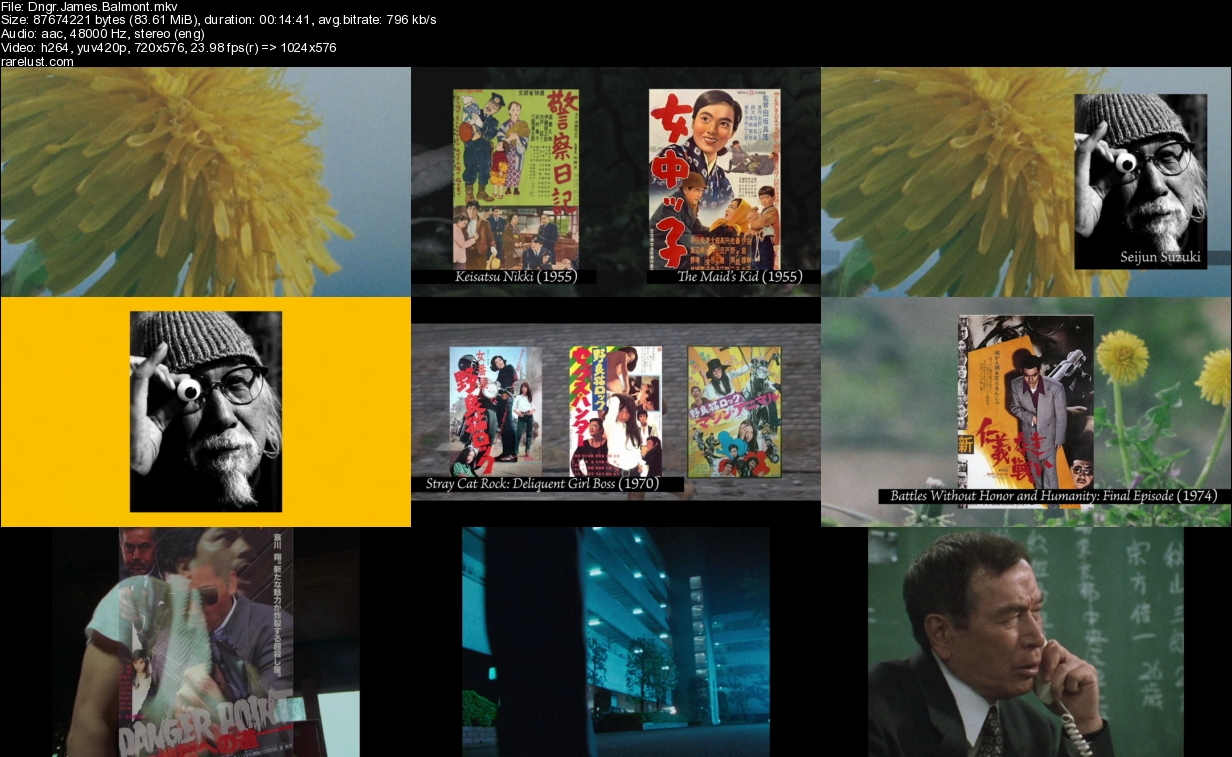Click The Maid's Kid (1955) caption
The image size is (1232, 757).
(x=739, y=276)
